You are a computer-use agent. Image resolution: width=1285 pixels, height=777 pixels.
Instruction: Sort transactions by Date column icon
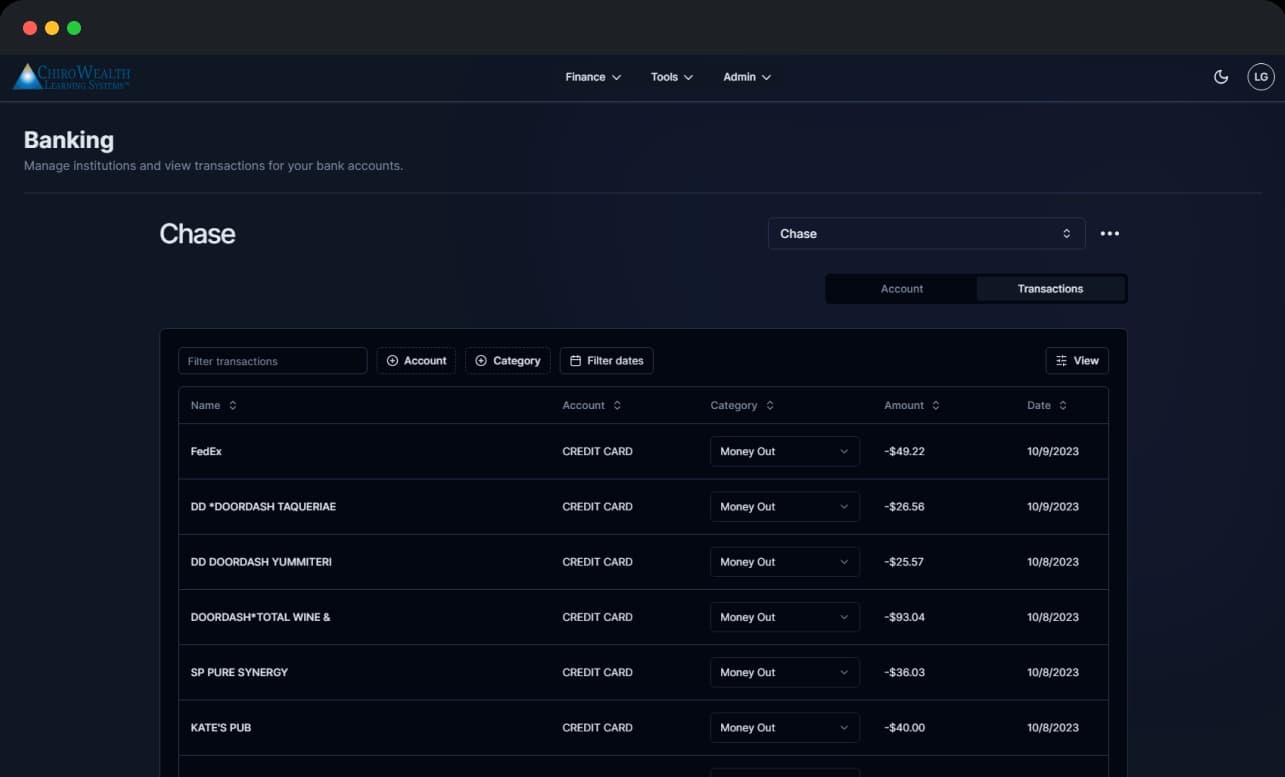[1063, 406]
